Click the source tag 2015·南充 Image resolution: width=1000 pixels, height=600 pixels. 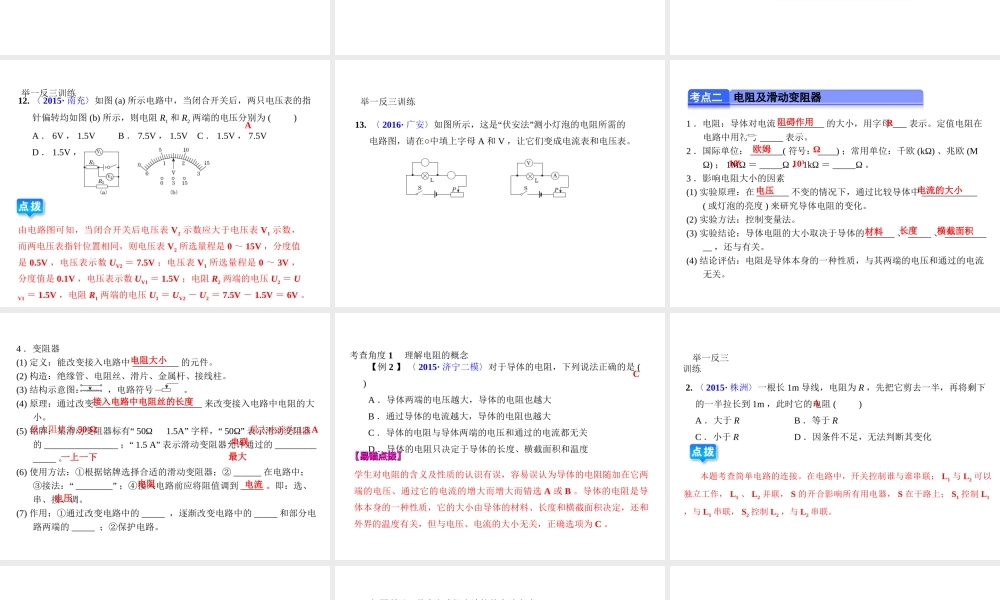click(x=63, y=101)
